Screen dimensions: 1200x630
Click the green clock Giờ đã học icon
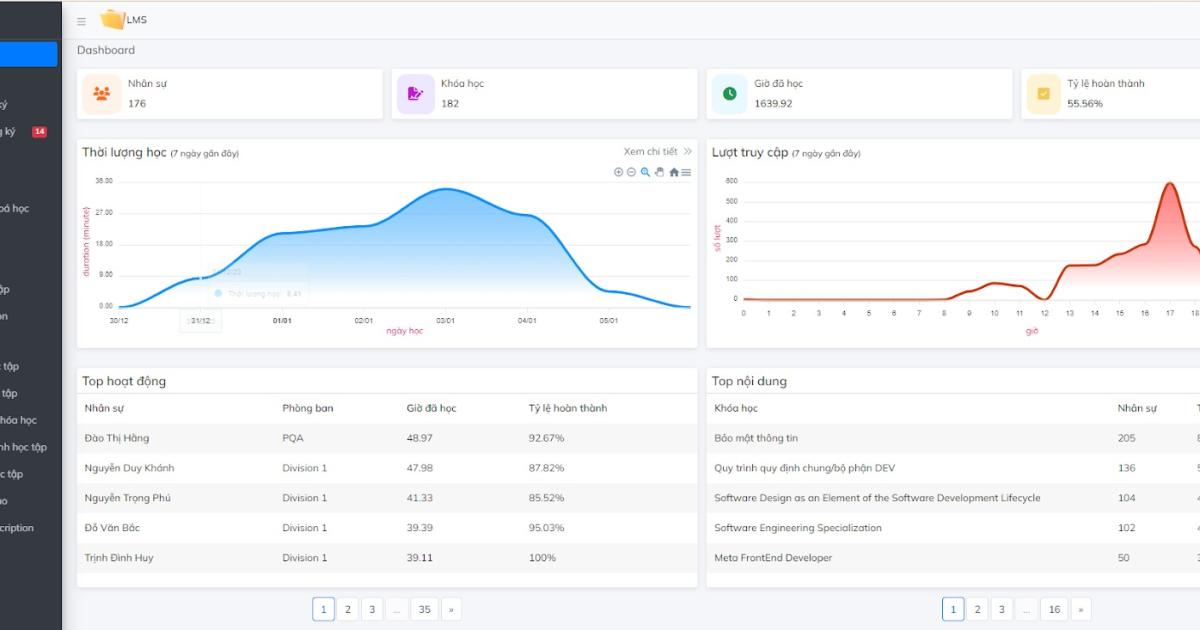pyautogui.click(x=729, y=94)
